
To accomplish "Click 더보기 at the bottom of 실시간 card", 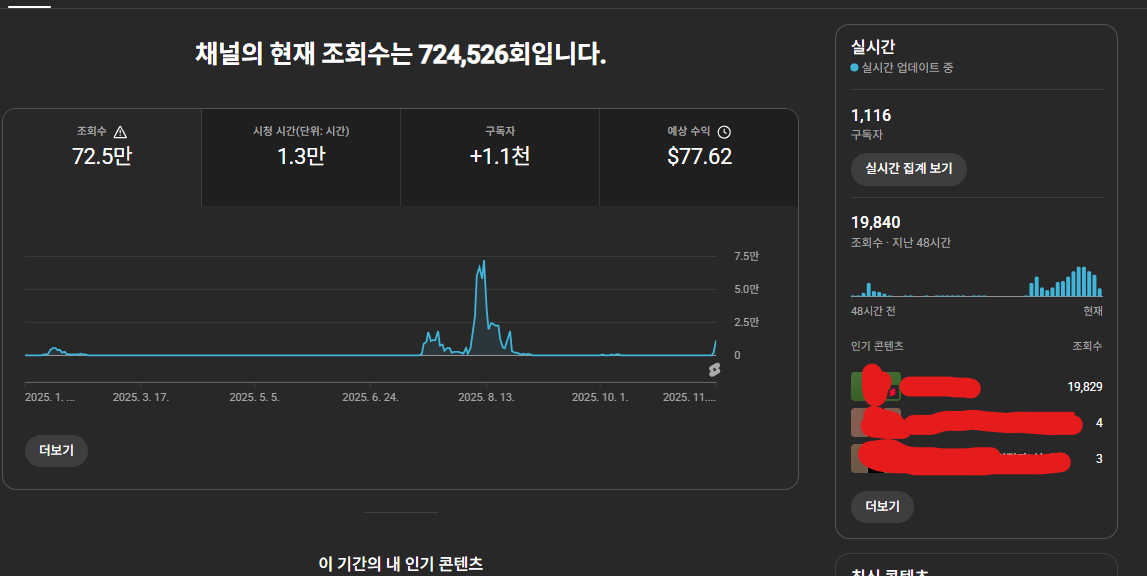I will pyautogui.click(x=882, y=507).
